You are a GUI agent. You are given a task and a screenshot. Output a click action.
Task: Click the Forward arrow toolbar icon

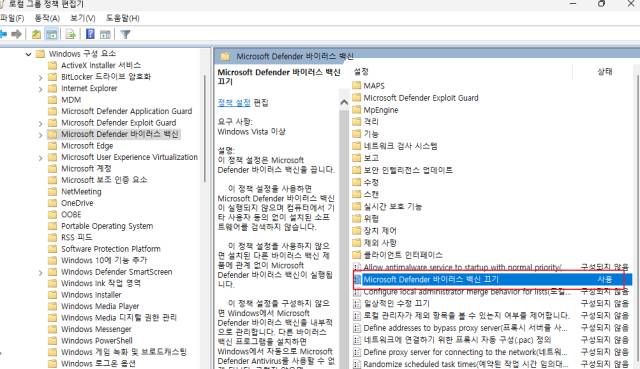point(16,34)
